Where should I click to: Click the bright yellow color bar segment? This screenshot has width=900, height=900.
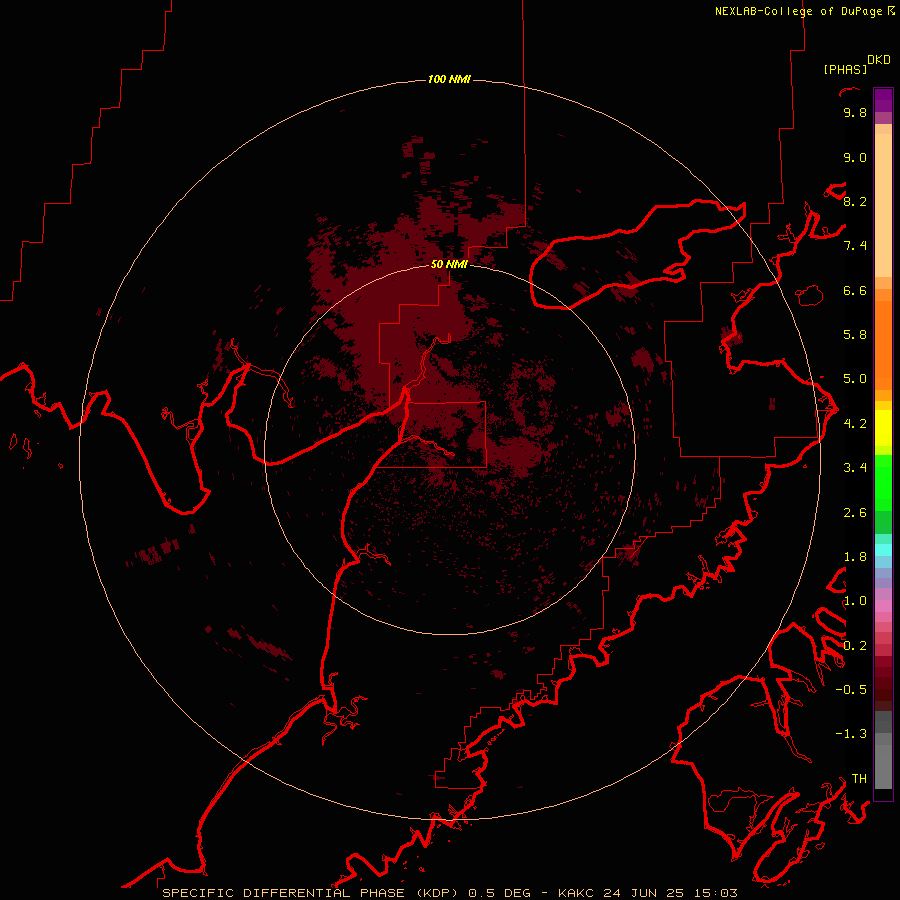883,428
